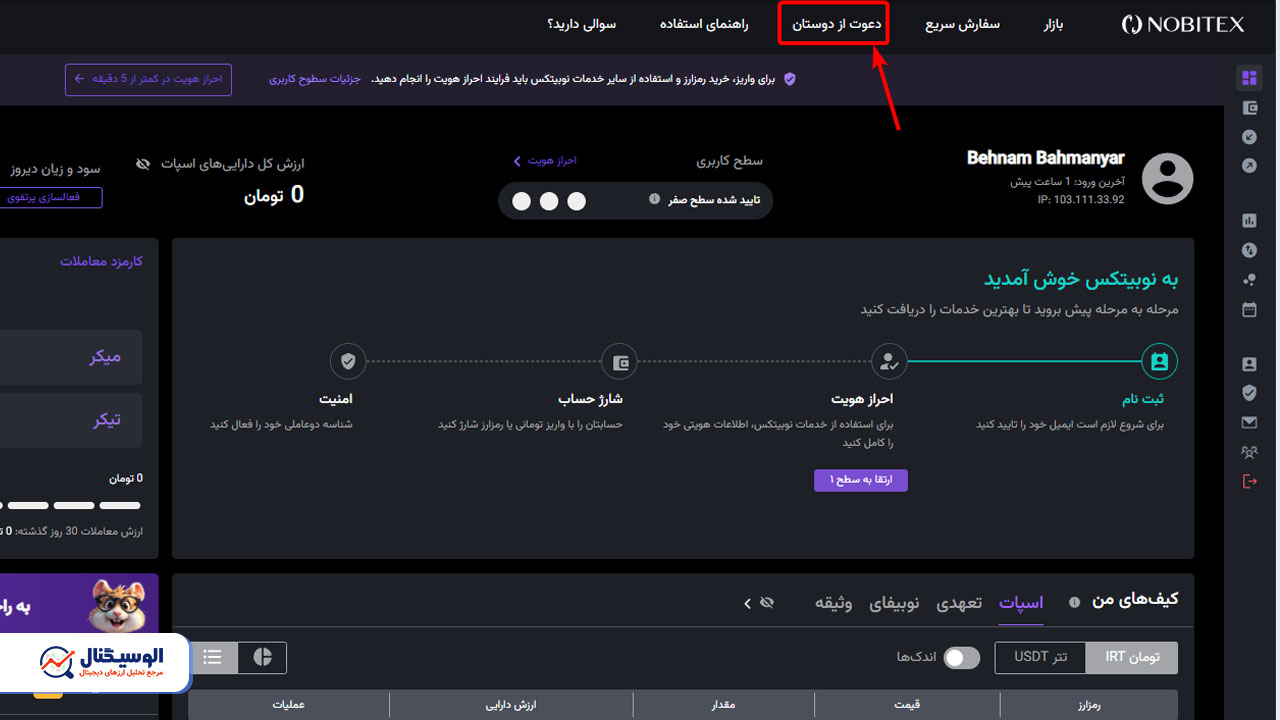This screenshot has width=1280, height=720.
Task: Open دعوت از دوستان menu
Action: 836,25
